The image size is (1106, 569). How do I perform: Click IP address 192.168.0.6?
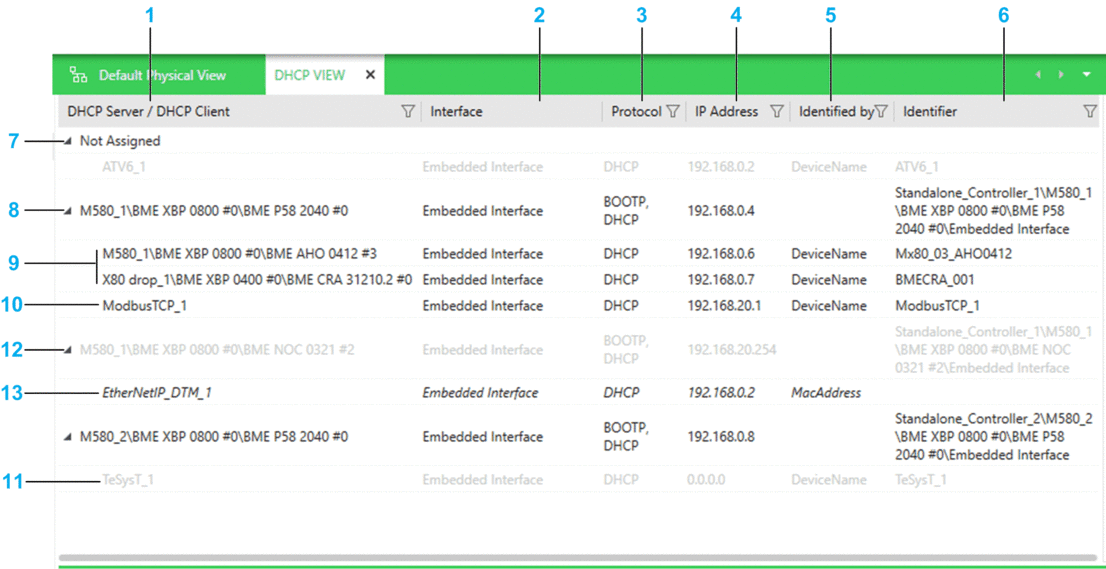tap(721, 253)
